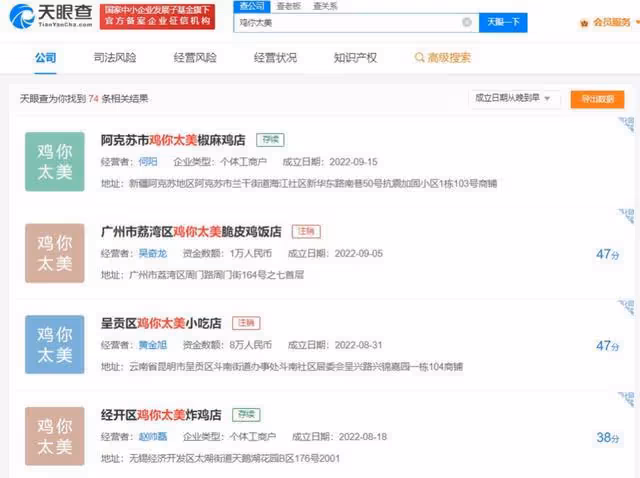The width and height of the screenshot is (640, 478).
Task: Click the address line of the 阿克苏市 store
Action: 299,184
